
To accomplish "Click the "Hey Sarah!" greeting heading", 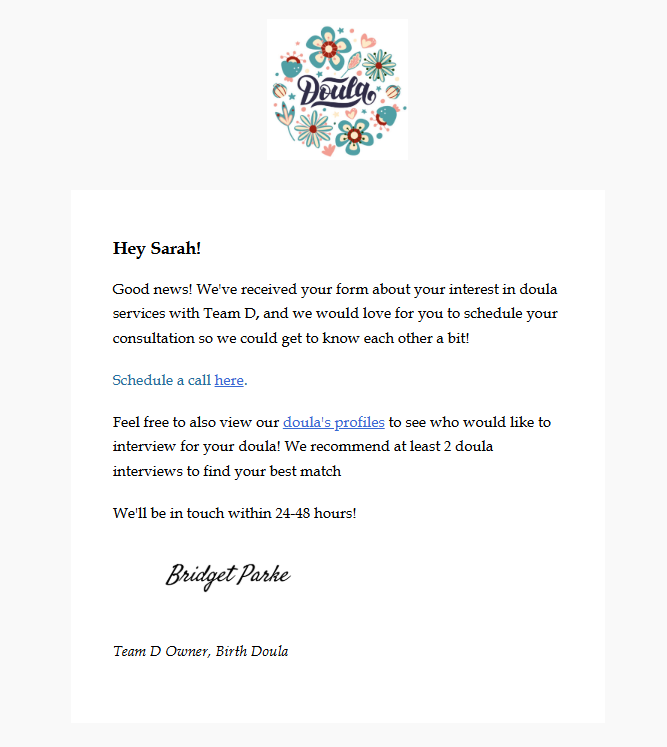I will 157,248.
